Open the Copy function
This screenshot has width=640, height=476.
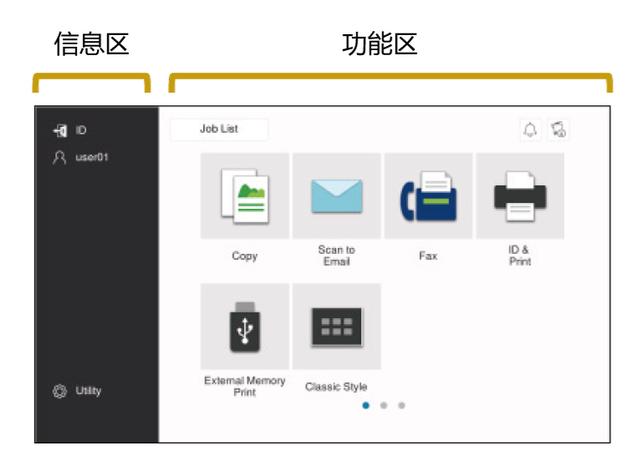click(245, 196)
